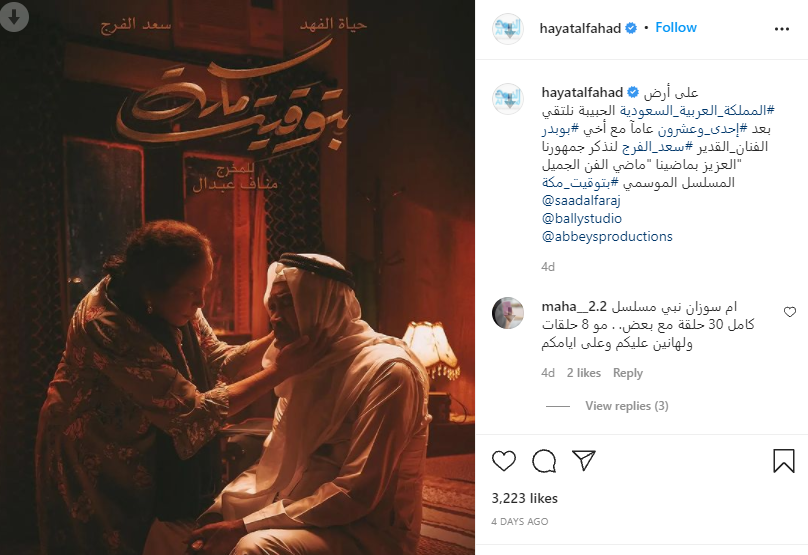Image resolution: width=808 pixels, height=555 pixels.
Task: Open the maha__2.2 username link
Action: click(x=574, y=307)
